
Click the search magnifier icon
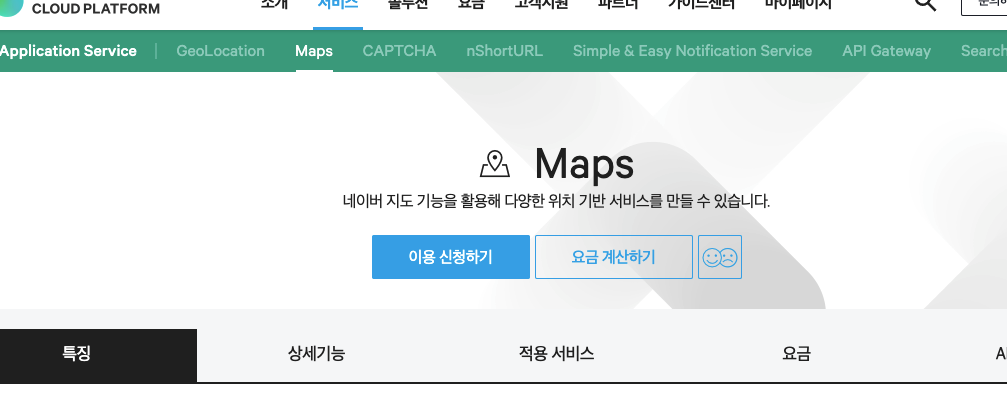pyautogui.click(x=925, y=4)
